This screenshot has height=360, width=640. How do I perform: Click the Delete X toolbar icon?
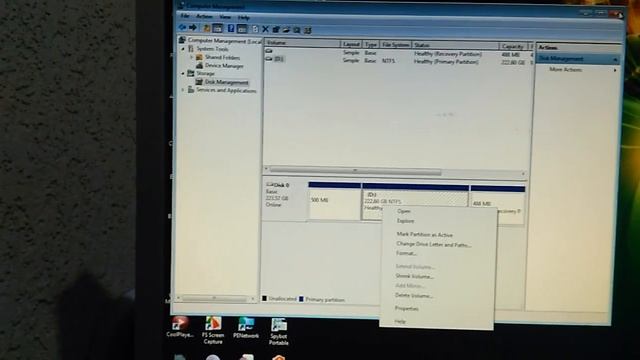point(265,29)
